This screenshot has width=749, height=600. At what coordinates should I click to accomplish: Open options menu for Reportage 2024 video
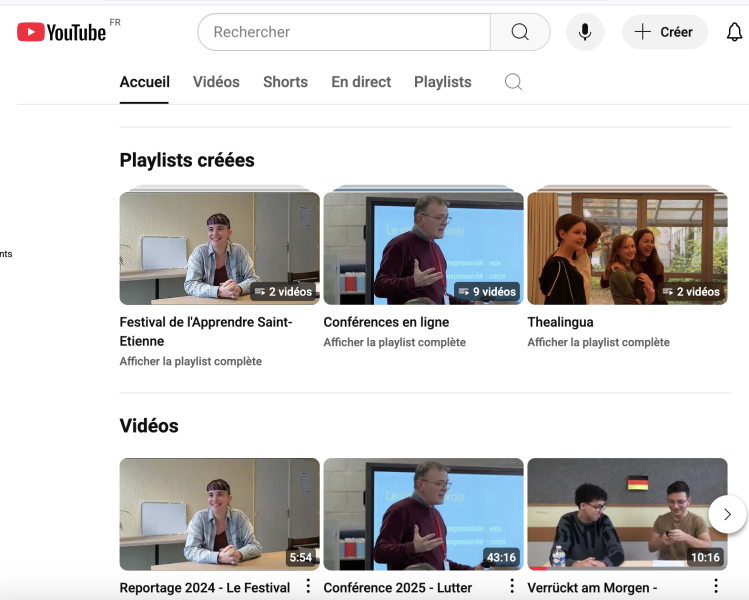pos(308,587)
